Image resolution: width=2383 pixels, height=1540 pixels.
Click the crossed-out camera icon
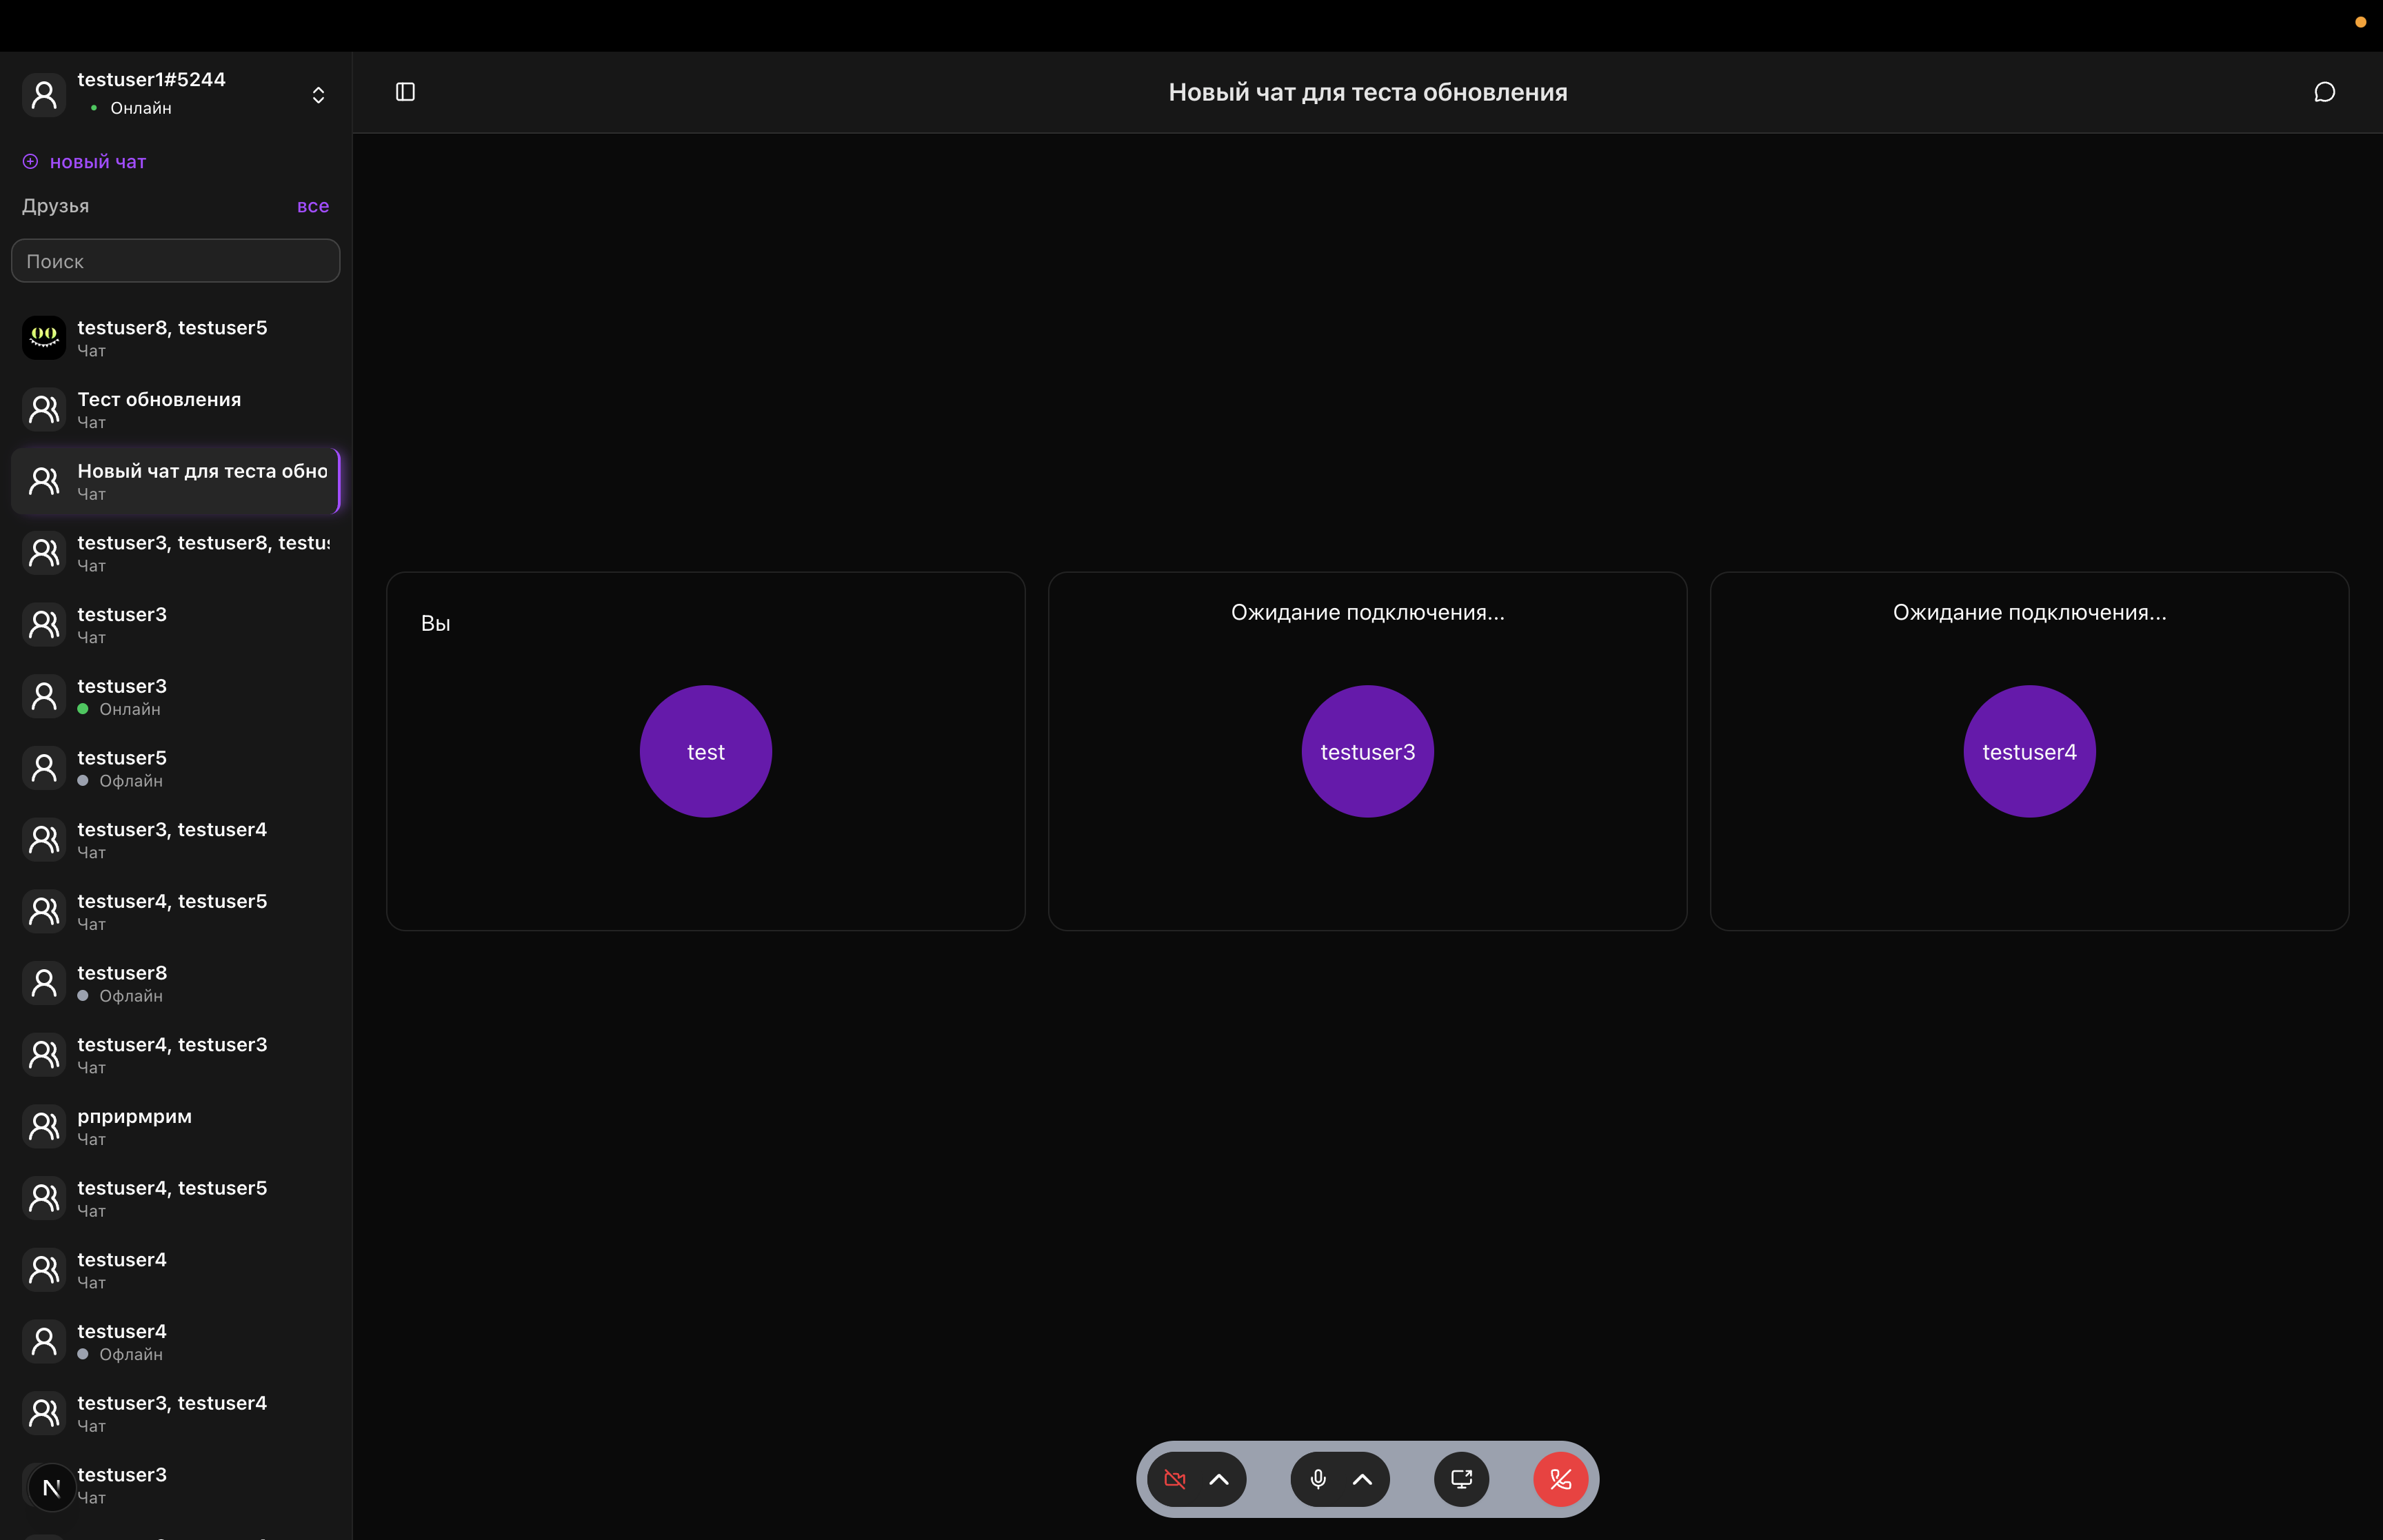(1175, 1479)
